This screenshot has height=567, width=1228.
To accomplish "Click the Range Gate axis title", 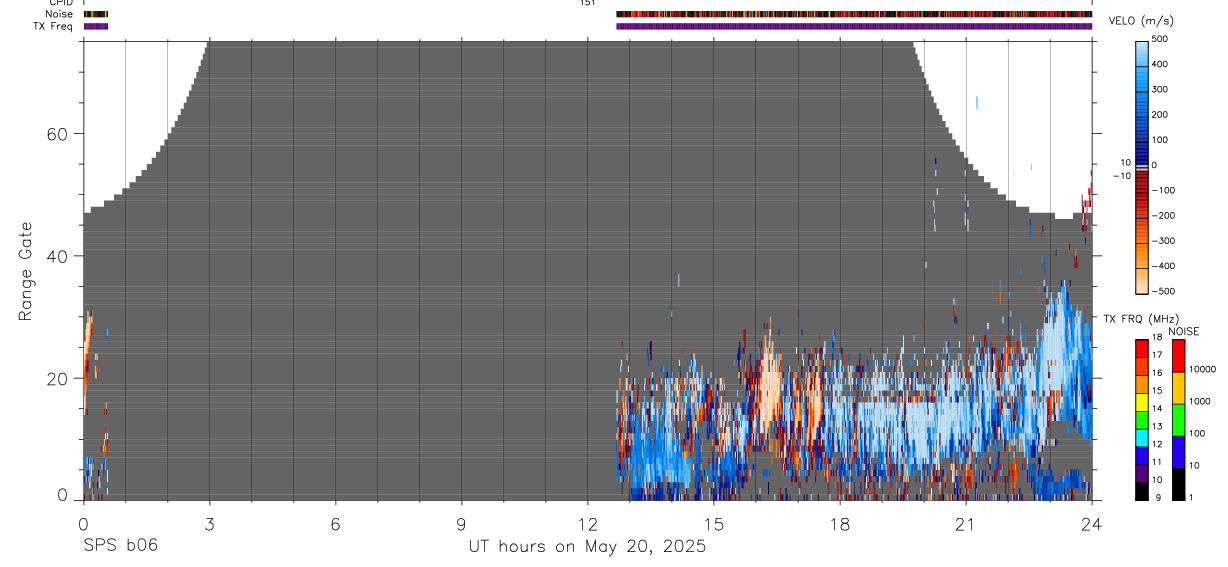I will 25,271.
